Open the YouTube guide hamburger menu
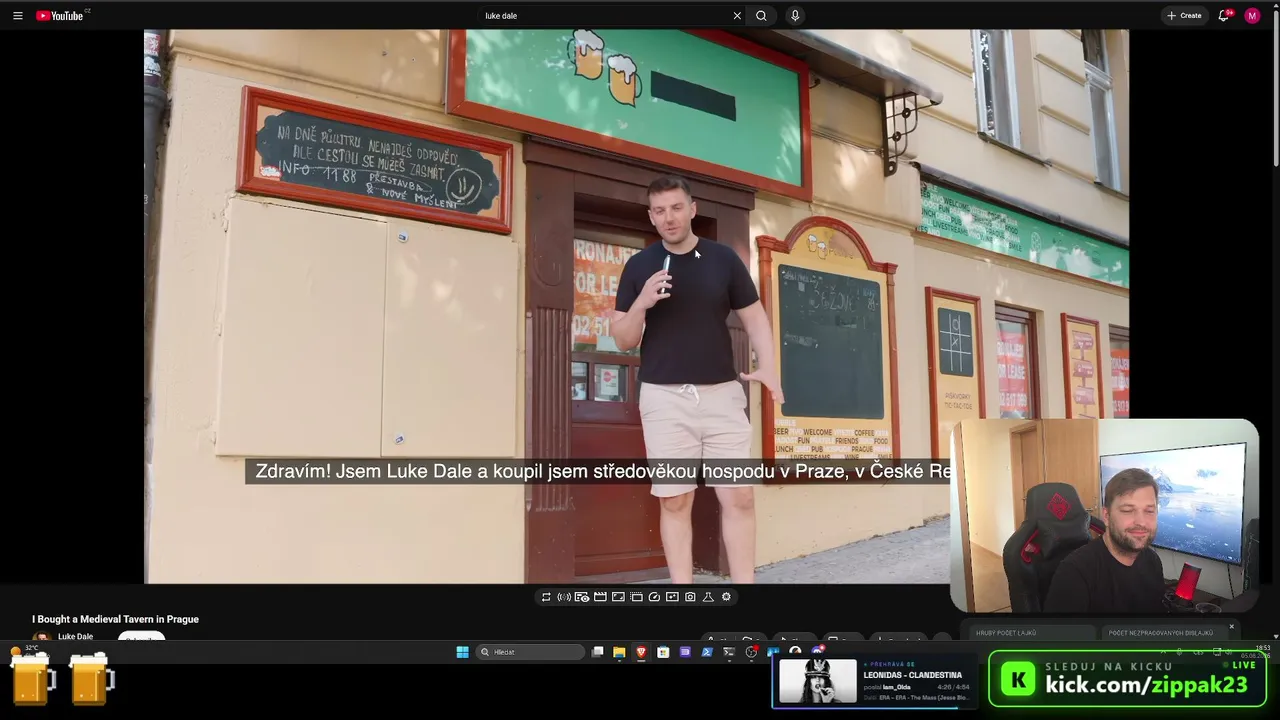This screenshot has height=720, width=1280. (x=17, y=16)
